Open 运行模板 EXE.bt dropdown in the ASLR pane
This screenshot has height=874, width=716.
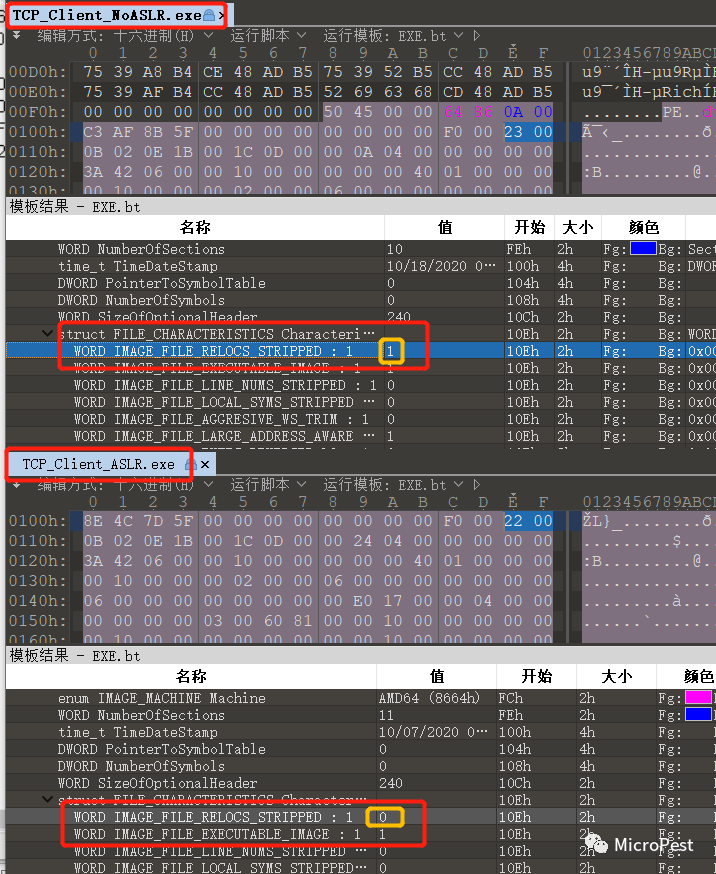point(393,485)
